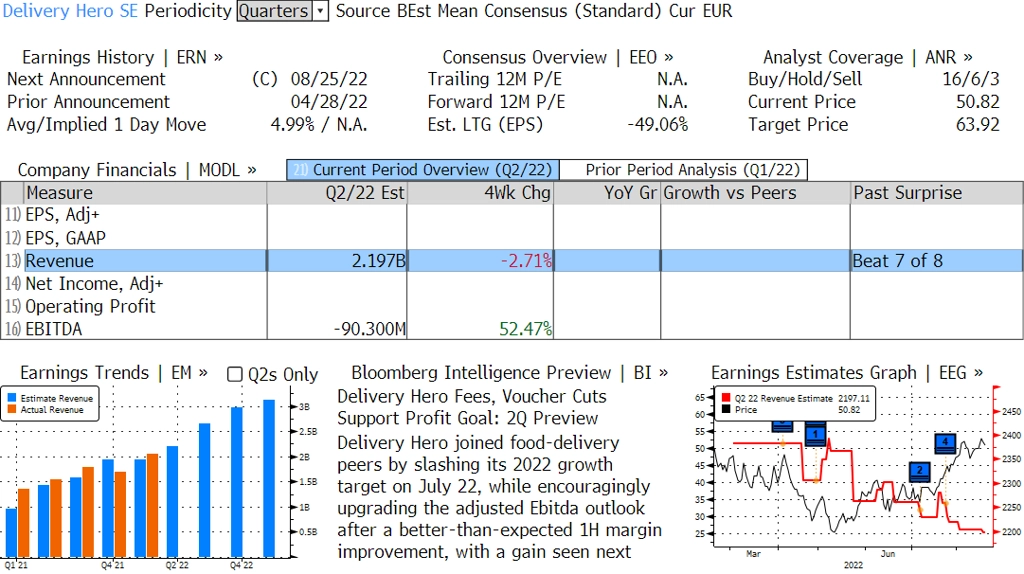Open Consensus Overview EEO link
This screenshot has width=1024, height=574.
pos(558,57)
